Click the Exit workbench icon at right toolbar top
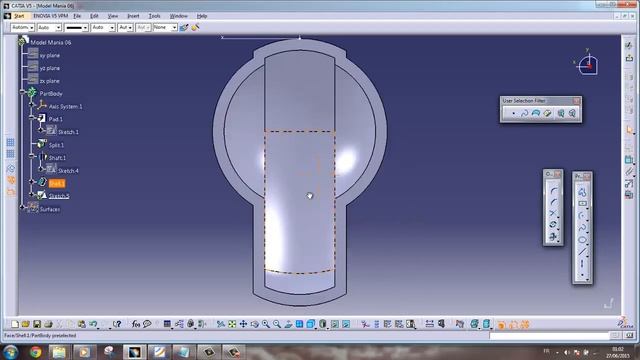The image size is (640, 360). click(629, 58)
